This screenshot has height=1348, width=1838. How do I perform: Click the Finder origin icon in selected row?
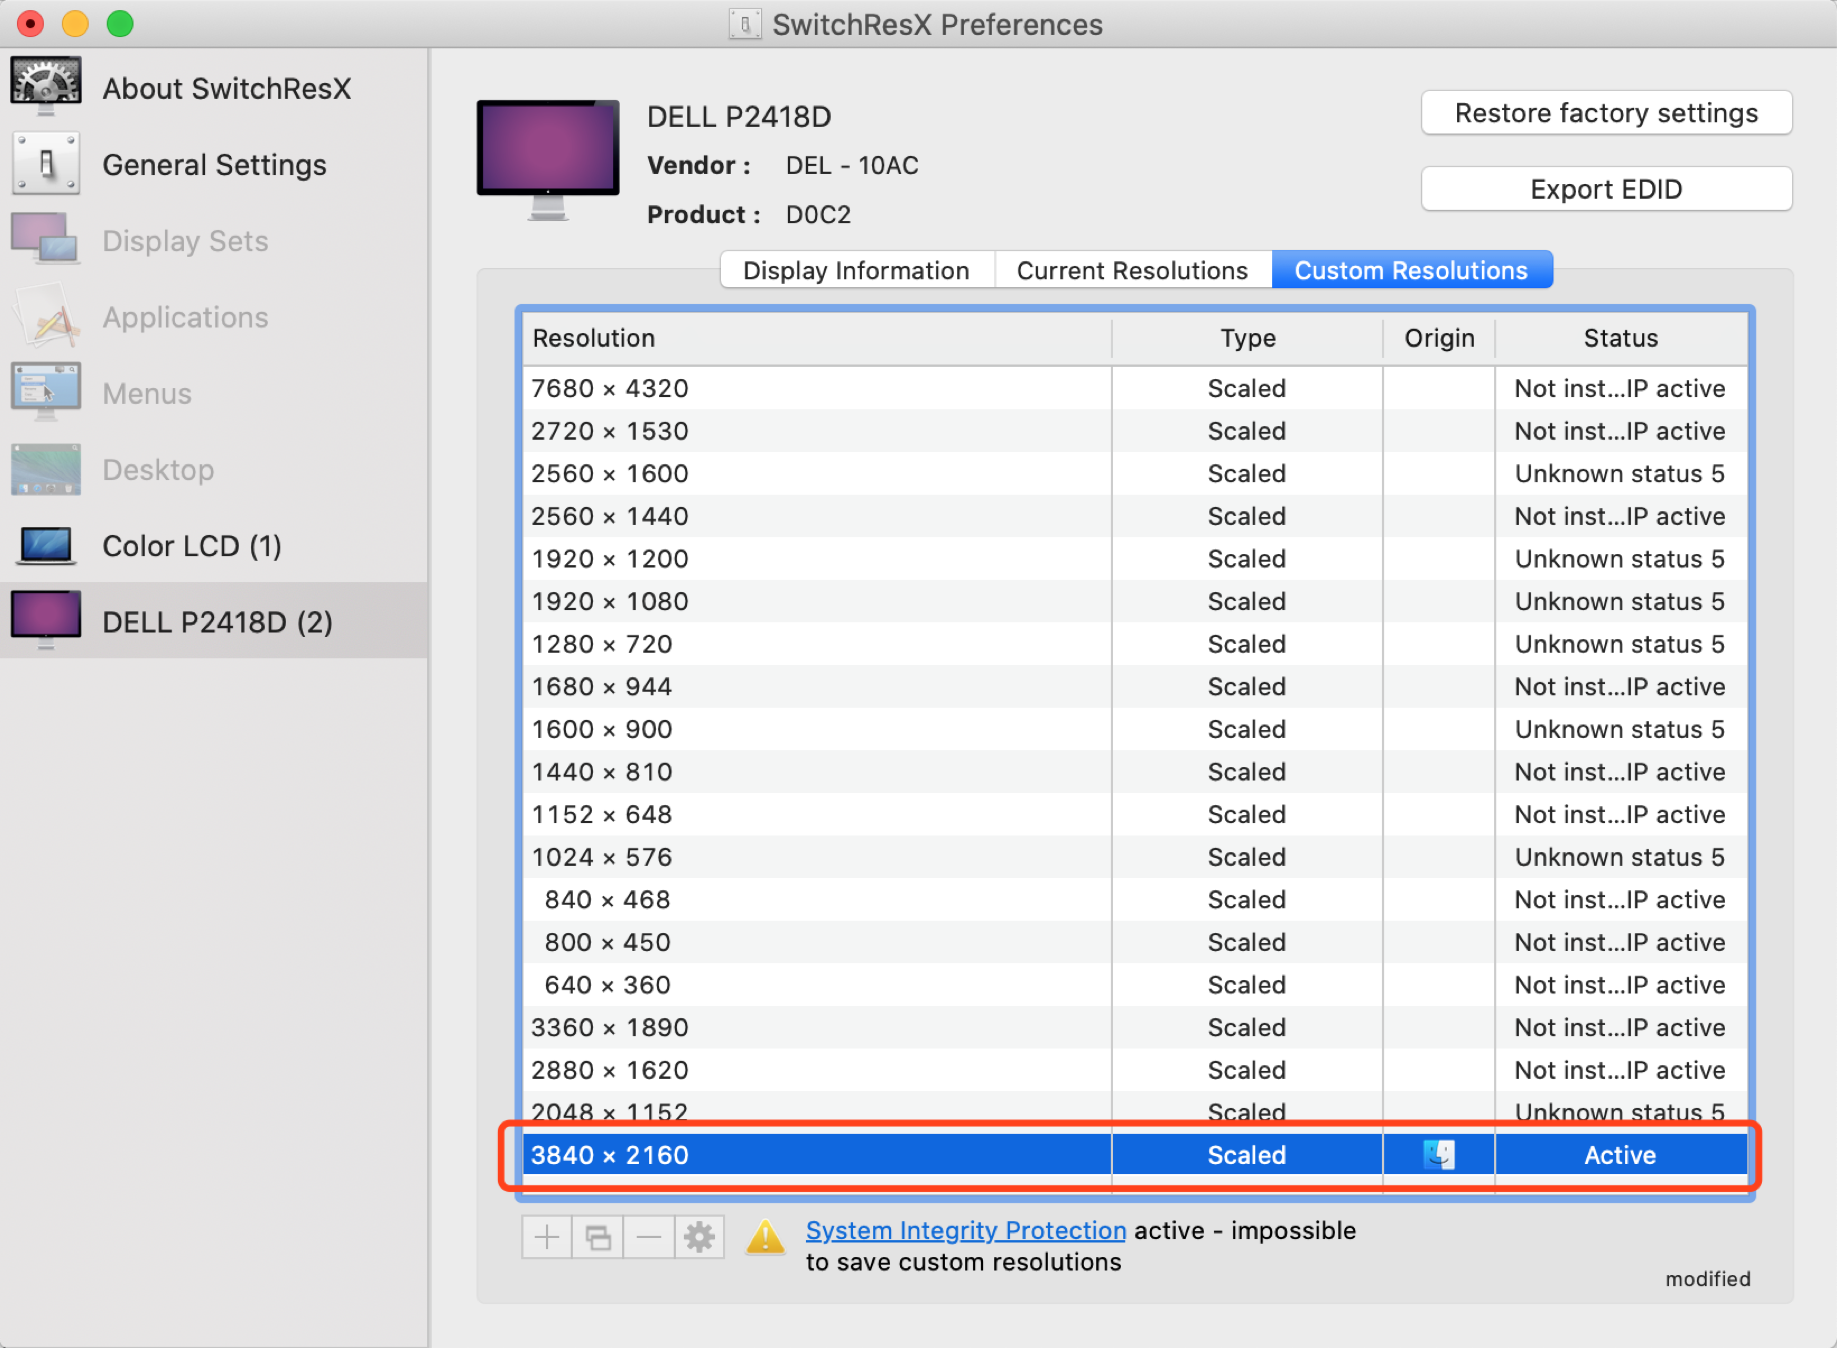[1439, 1155]
